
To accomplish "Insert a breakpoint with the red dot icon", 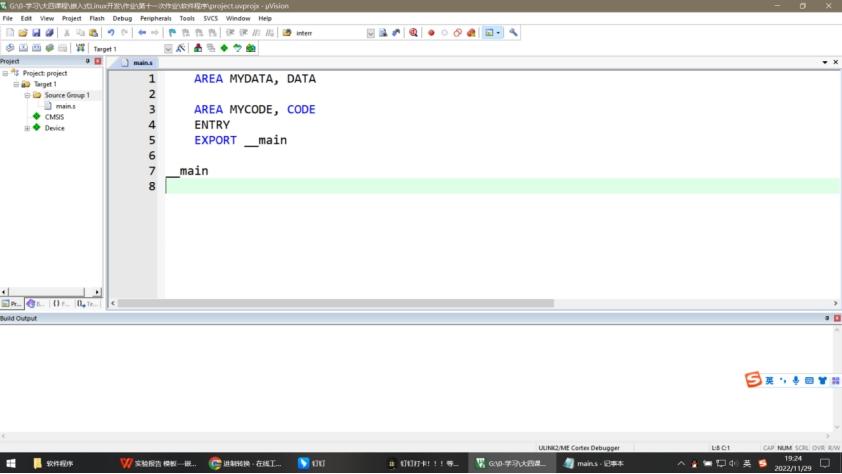I will (x=431, y=33).
